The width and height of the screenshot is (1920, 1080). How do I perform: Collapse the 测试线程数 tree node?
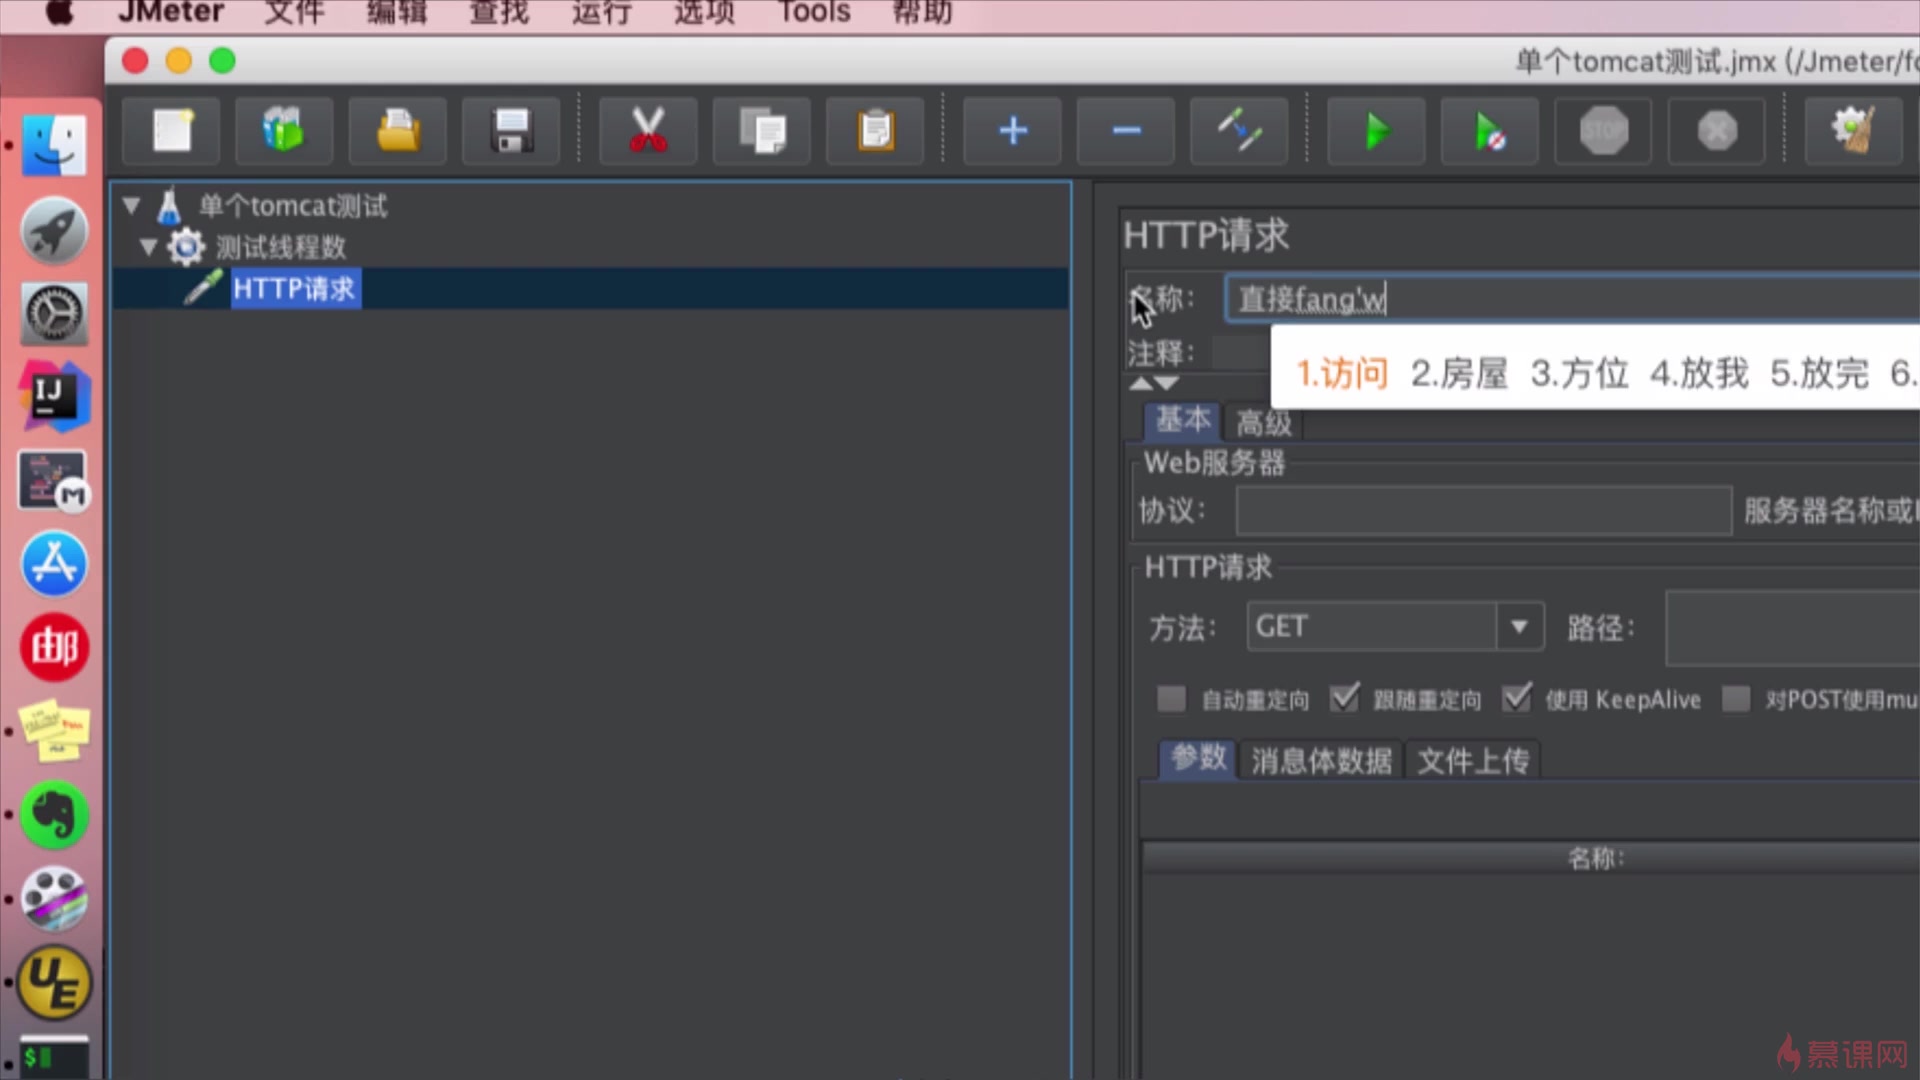149,247
